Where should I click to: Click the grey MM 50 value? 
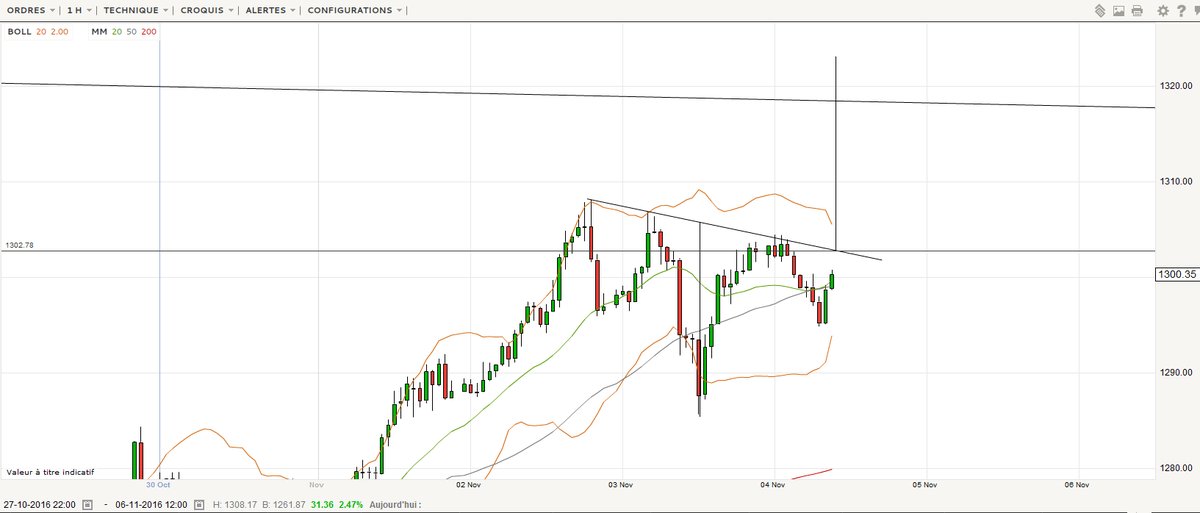132,32
